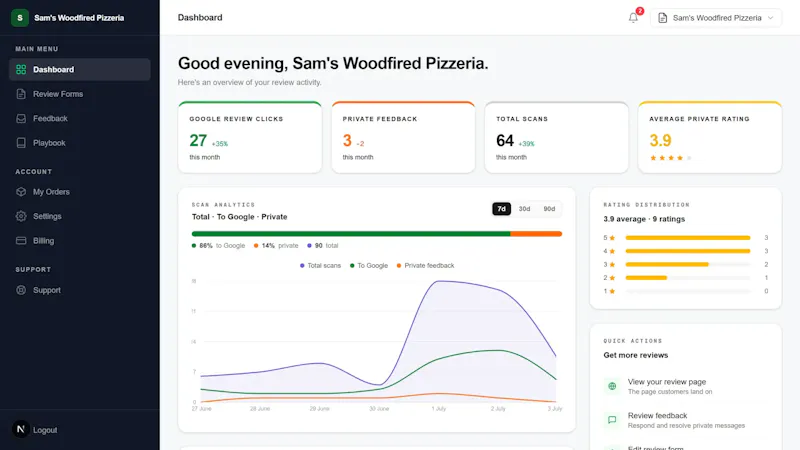
Task: Open Total Scans stat card
Action: pyautogui.click(x=557, y=137)
